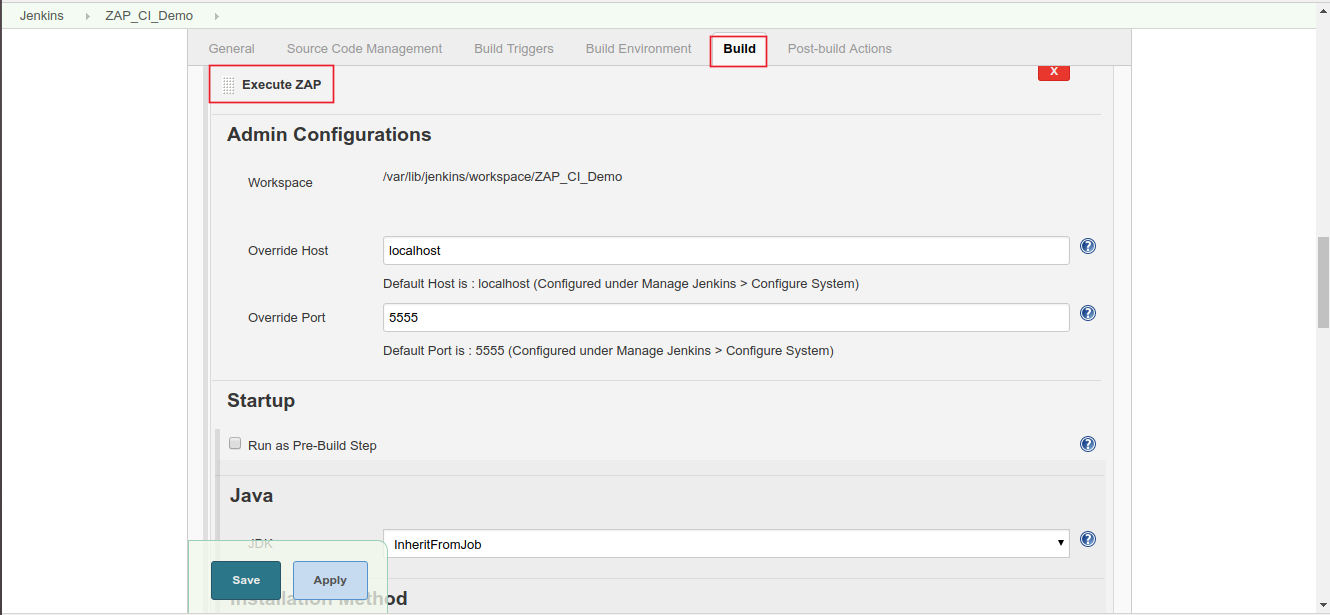Expand the JDK dropdown arrow
The height and width of the screenshot is (615, 1330).
[x=1061, y=544]
